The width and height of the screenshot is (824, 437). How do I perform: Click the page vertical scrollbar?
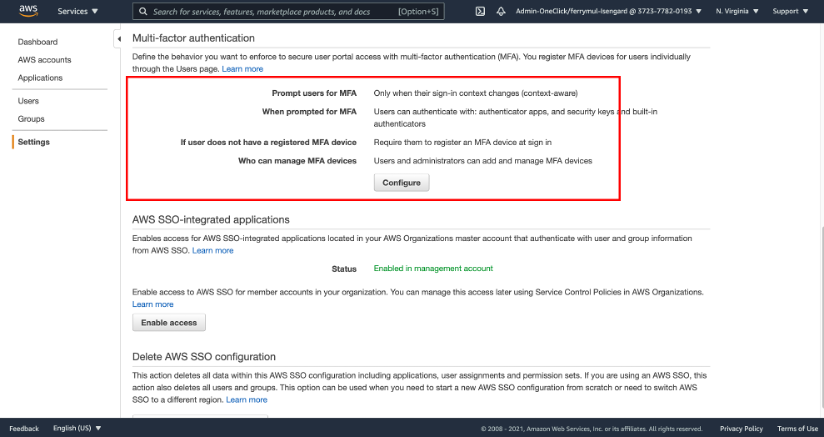pos(821,315)
